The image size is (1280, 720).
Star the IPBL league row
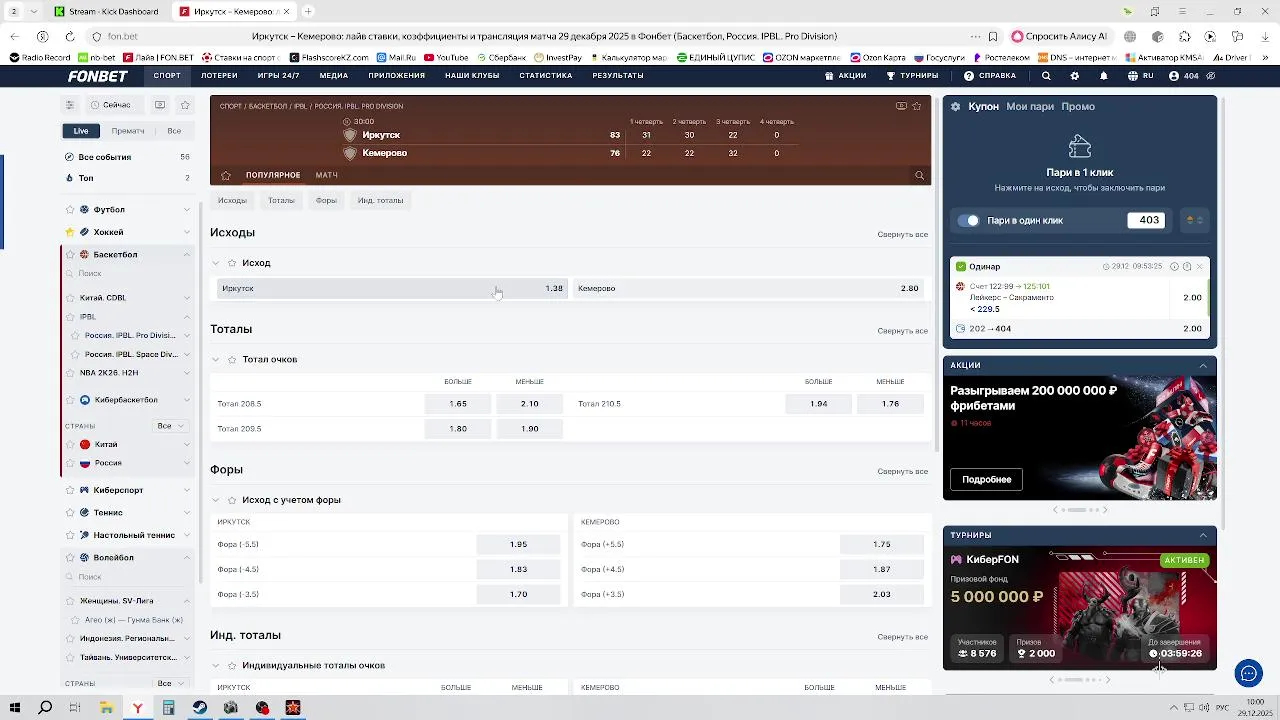[x=70, y=317]
